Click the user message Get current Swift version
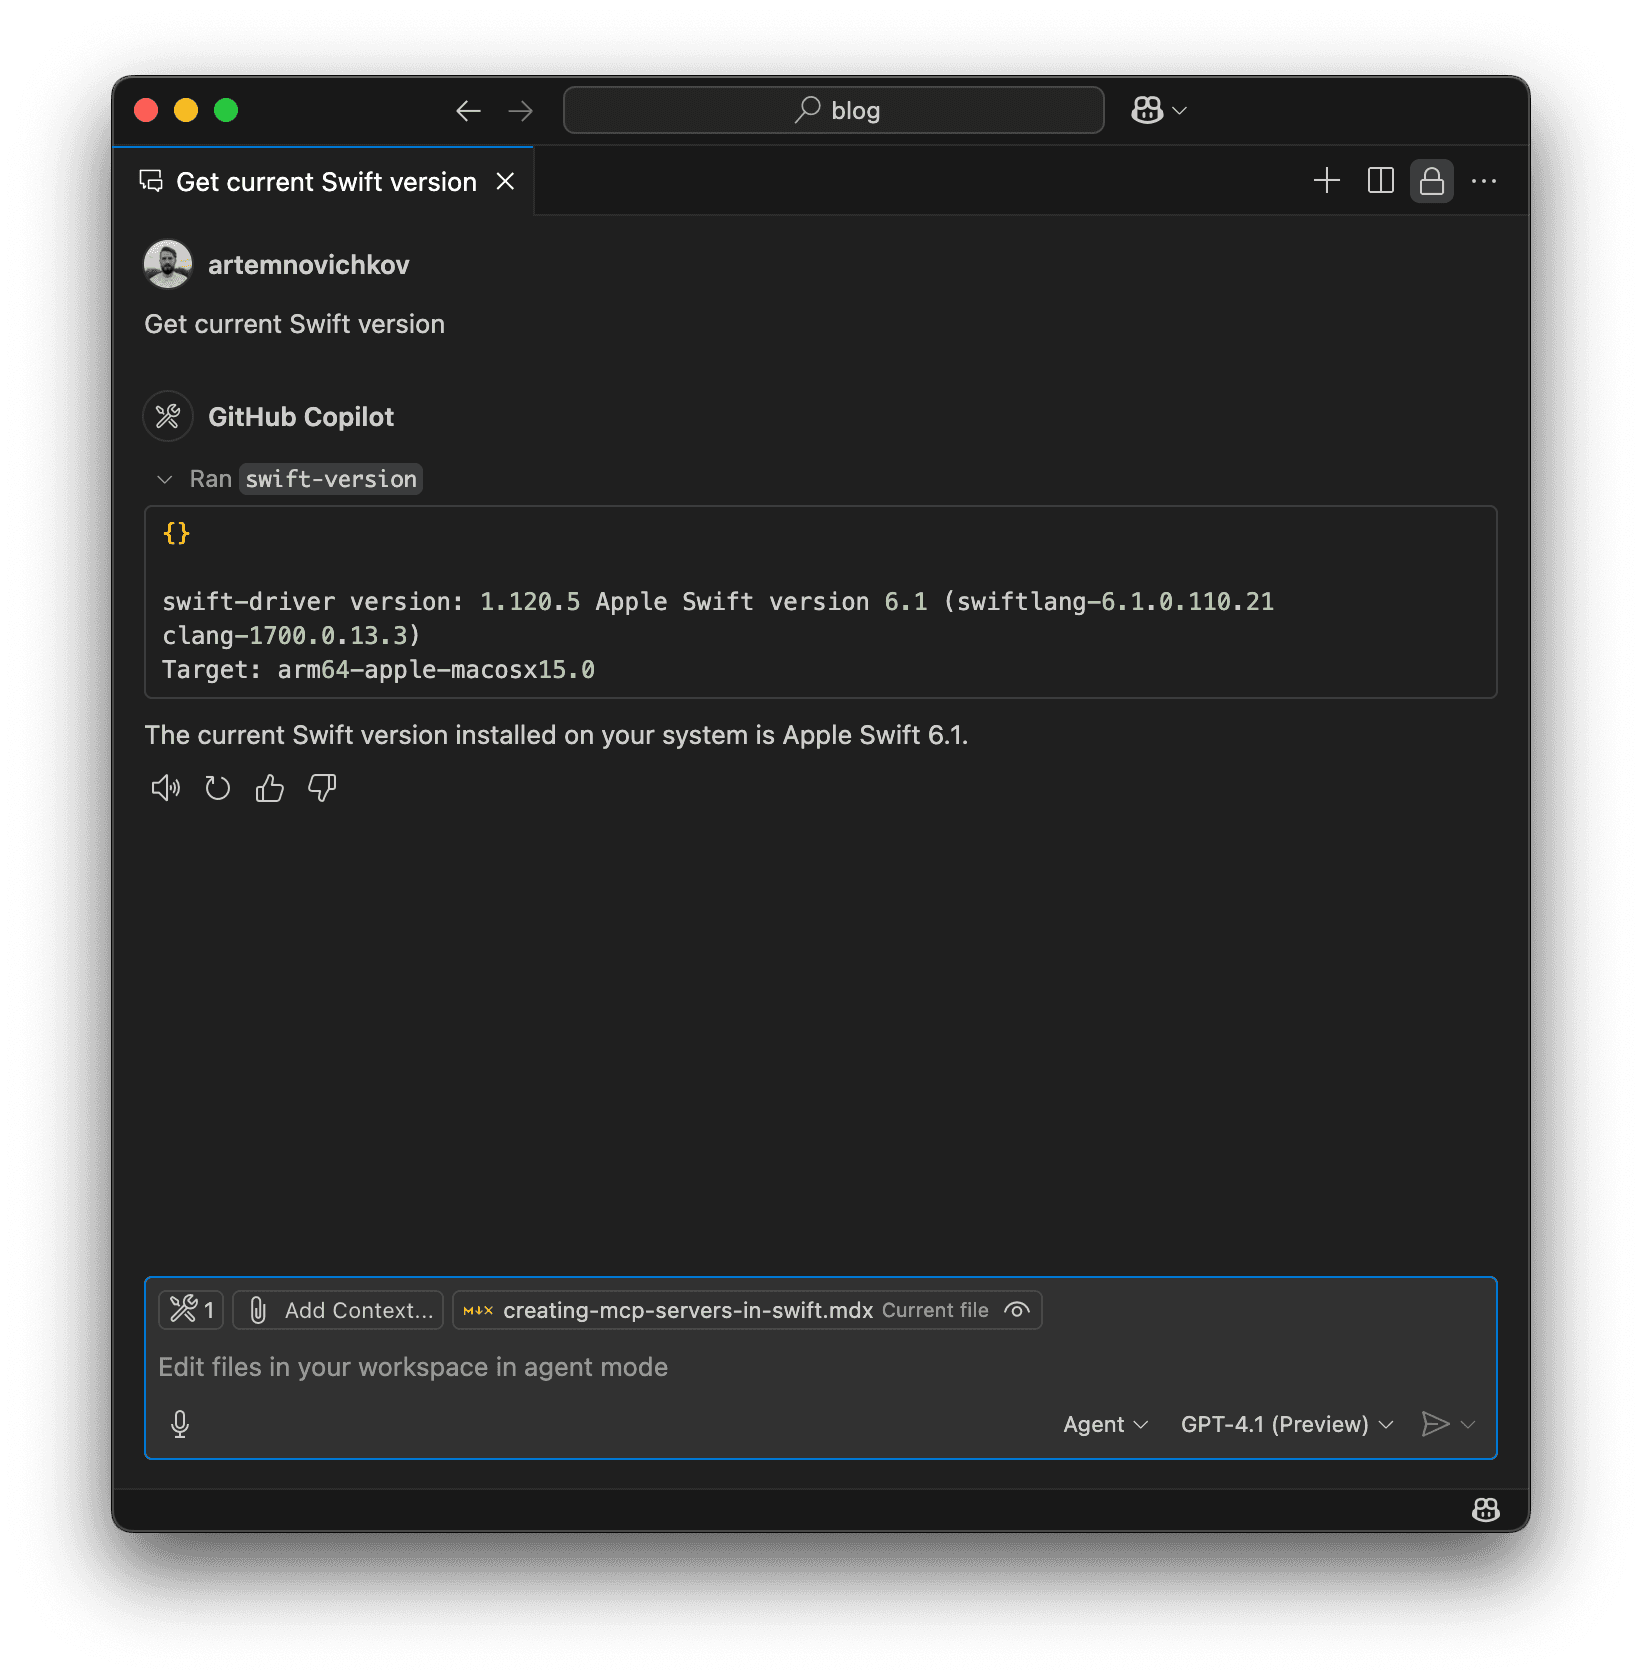Image resolution: width=1642 pixels, height=1680 pixels. click(295, 324)
